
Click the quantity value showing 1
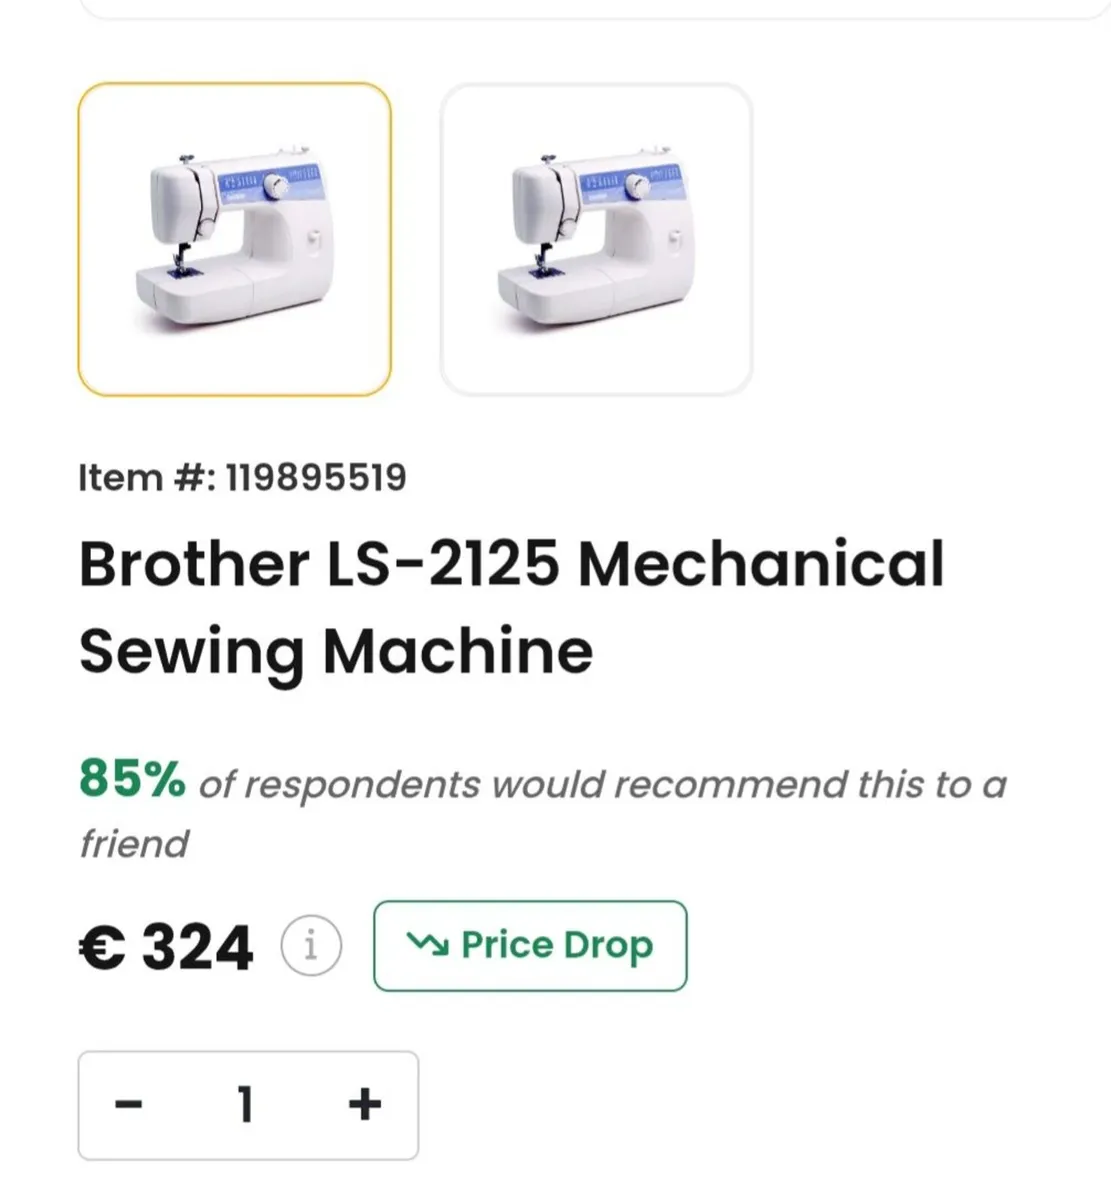click(x=246, y=1105)
